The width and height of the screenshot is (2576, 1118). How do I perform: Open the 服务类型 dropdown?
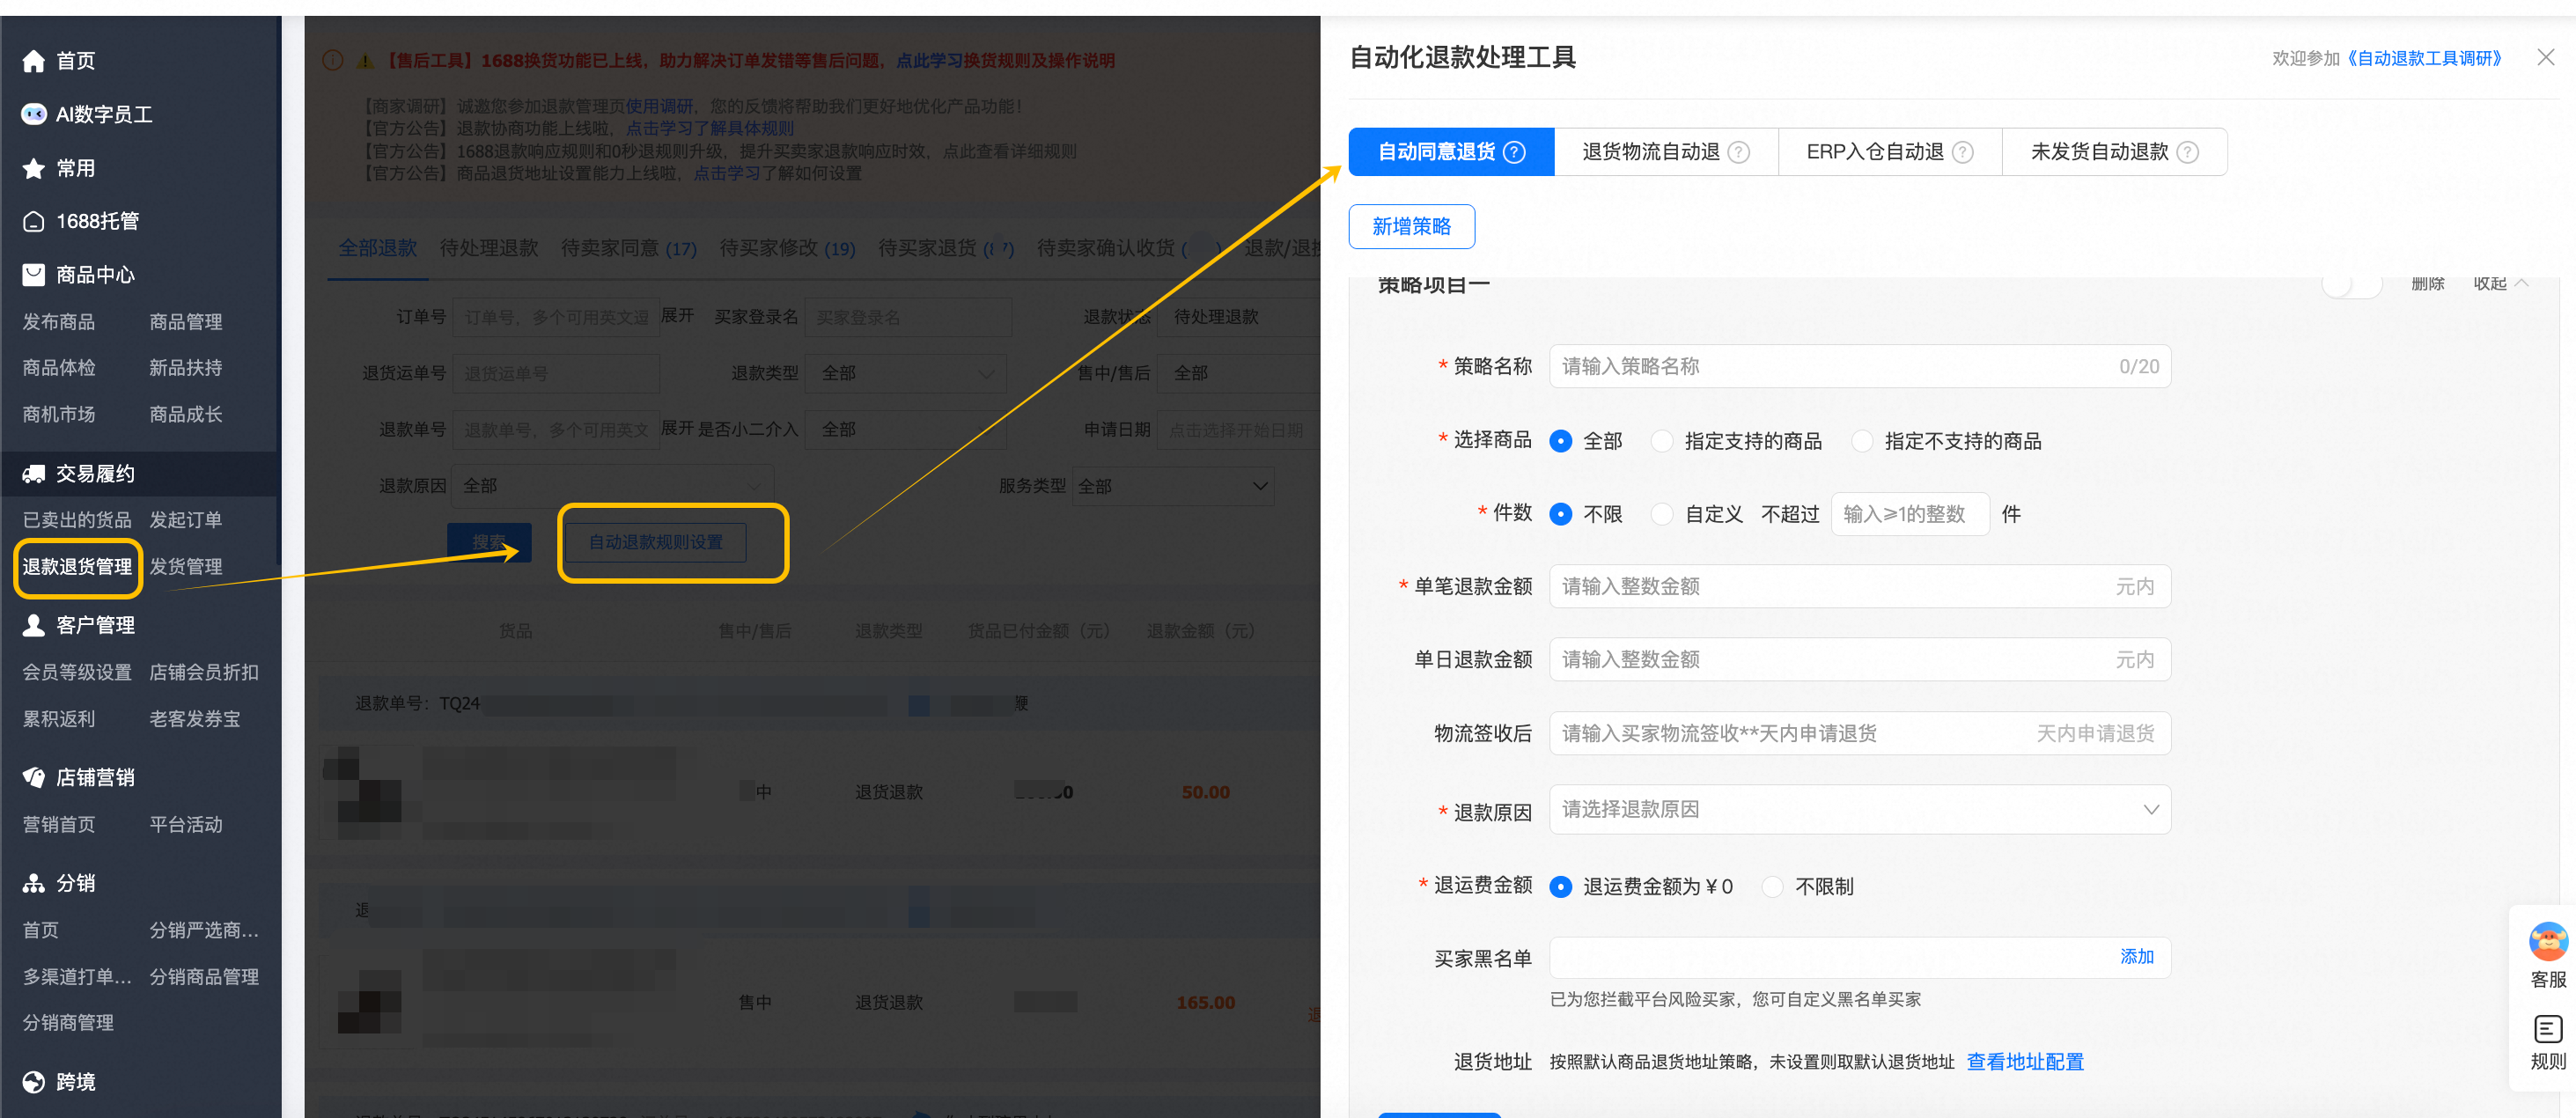1172,486
